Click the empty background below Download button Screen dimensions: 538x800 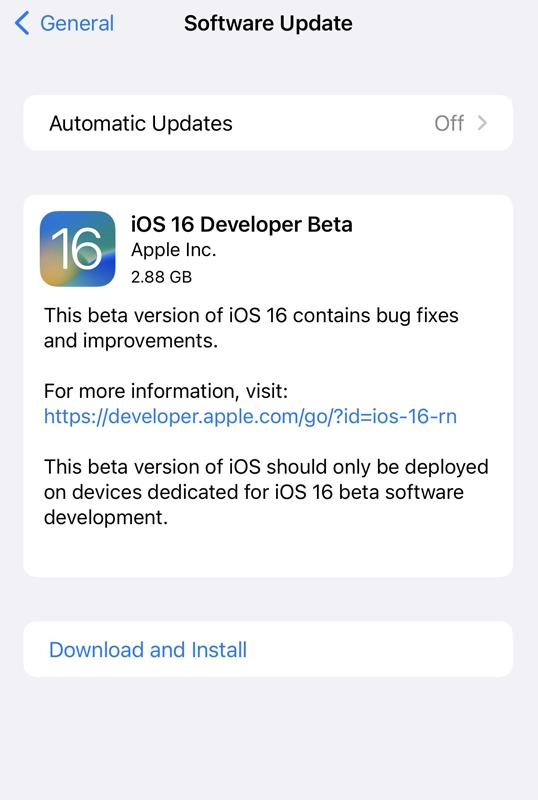269,738
